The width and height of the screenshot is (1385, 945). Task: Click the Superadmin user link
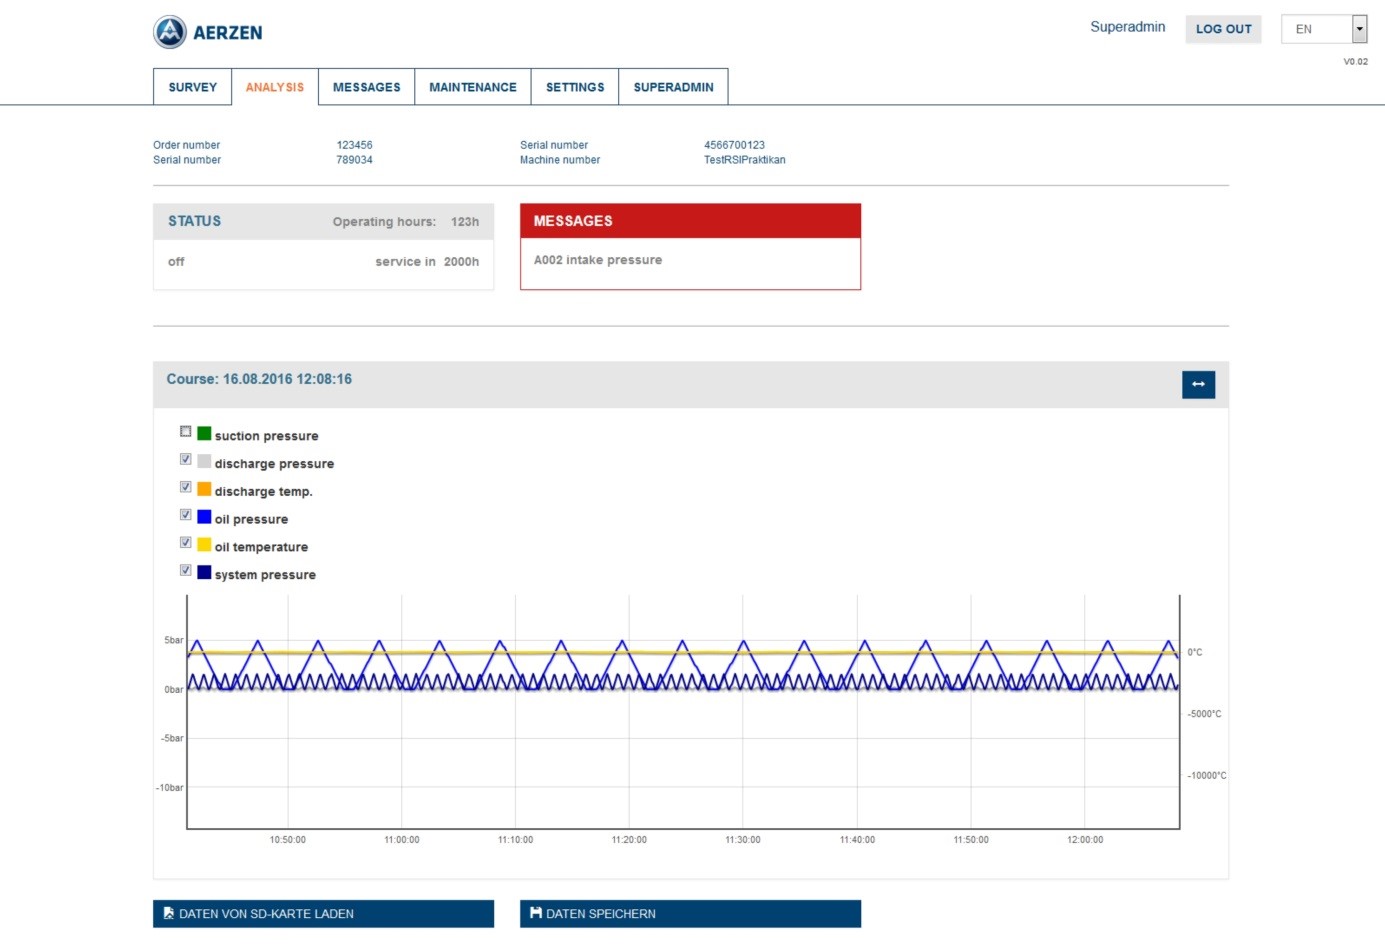1127,27
